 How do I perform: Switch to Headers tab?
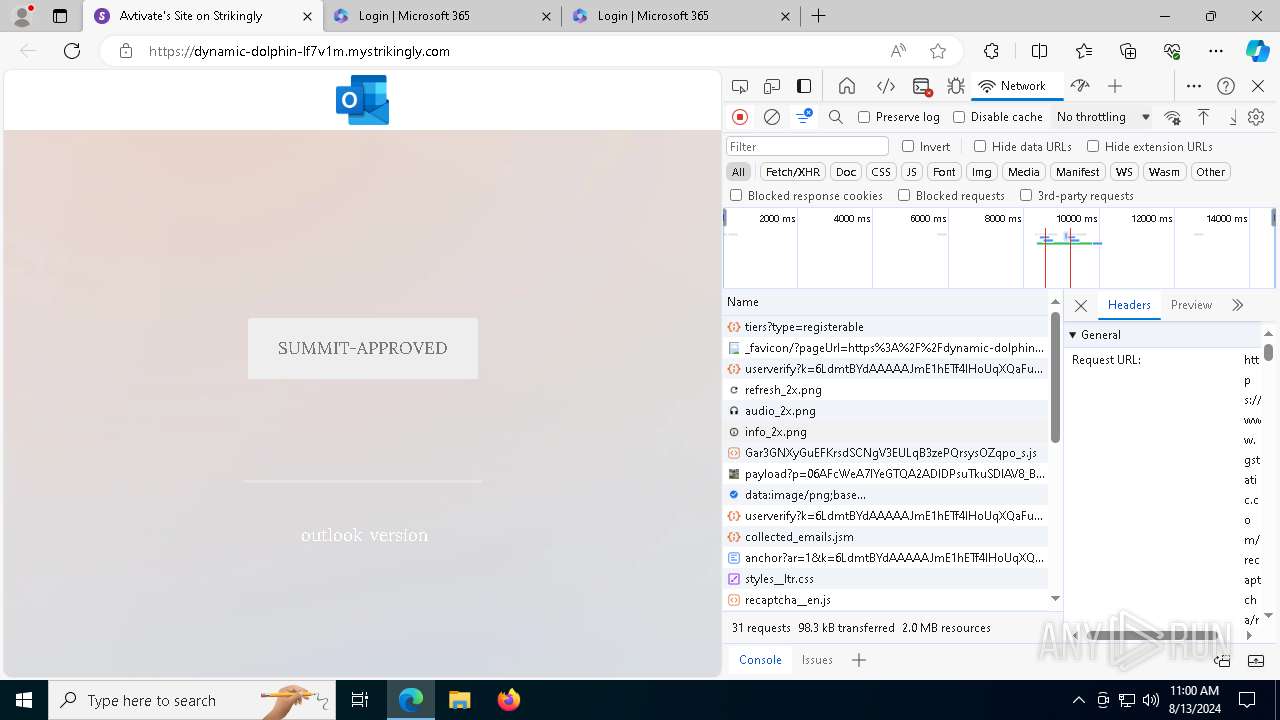tap(1129, 305)
